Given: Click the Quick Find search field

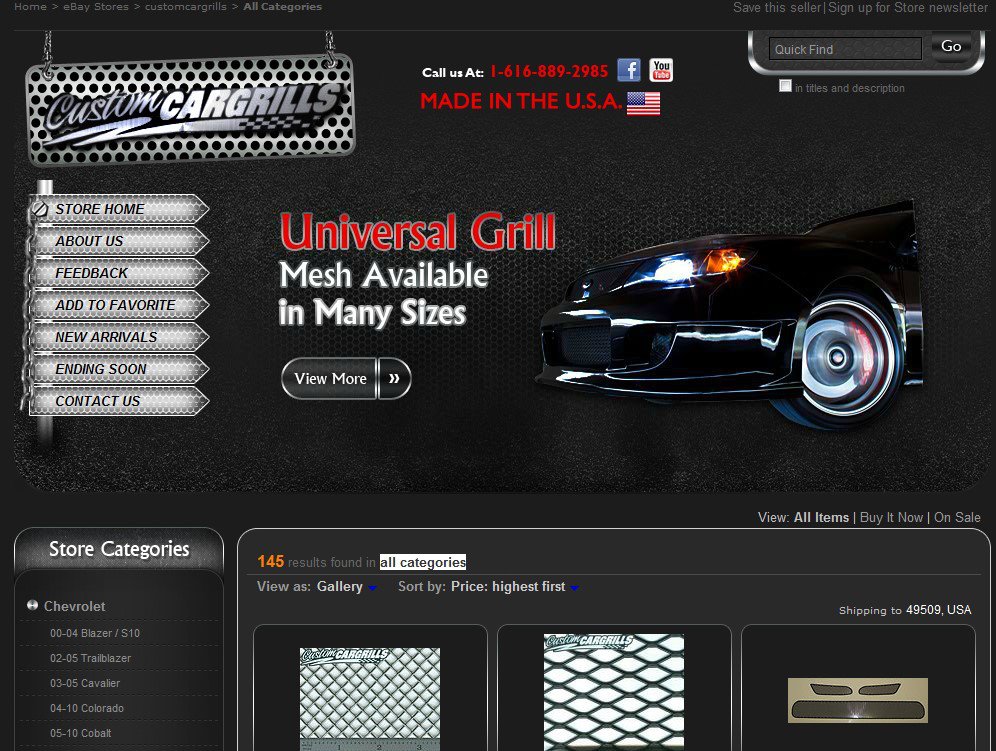Looking at the screenshot, I should point(845,49).
